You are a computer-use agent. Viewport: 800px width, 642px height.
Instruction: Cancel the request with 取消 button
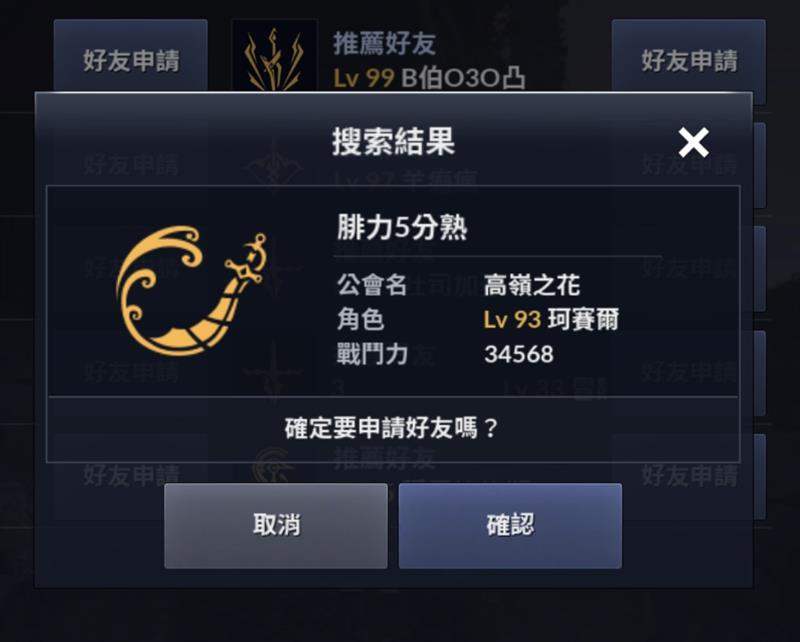[276, 526]
